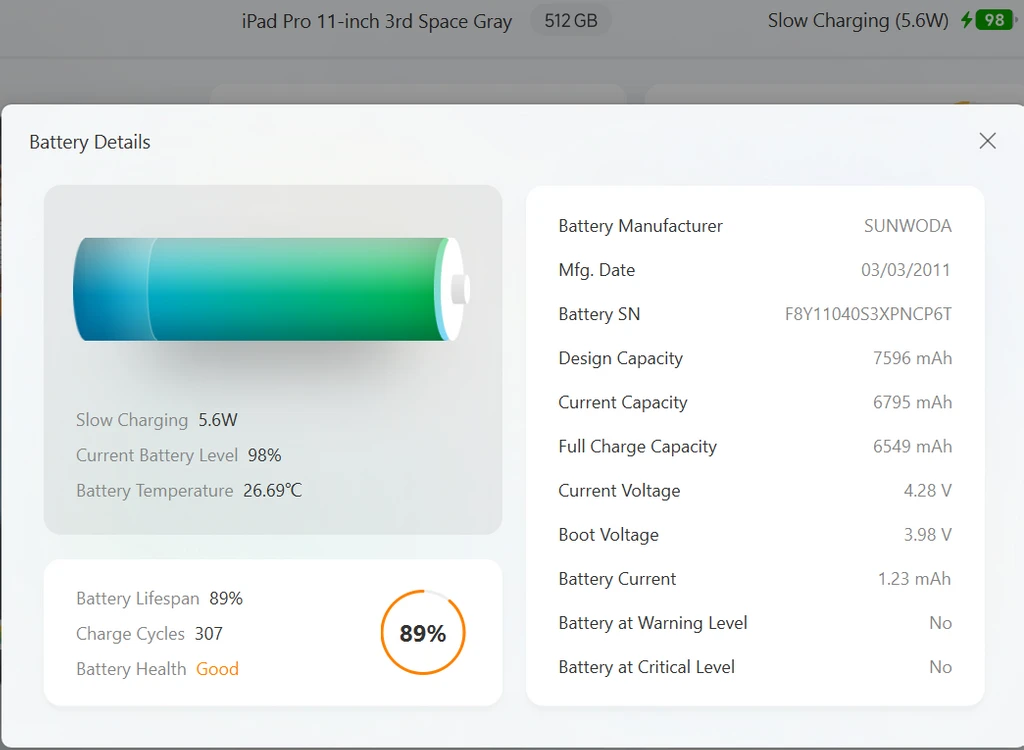Click the Current Voltage value 4.28 V
Screen dimensions: 1024x750
coord(927,491)
